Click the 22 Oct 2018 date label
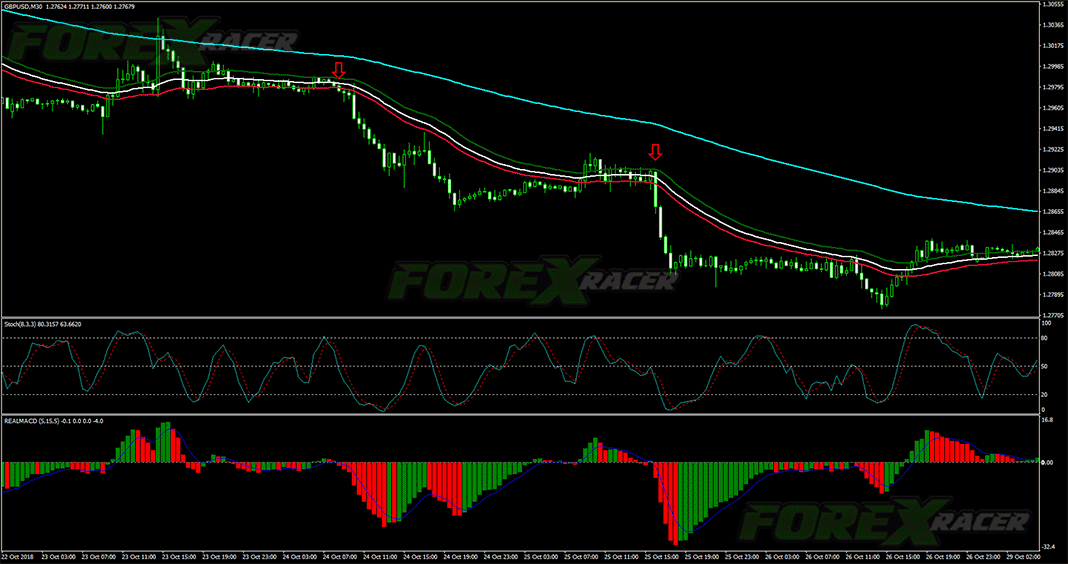This screenshot has width=1068, height=564. [16, 556]
